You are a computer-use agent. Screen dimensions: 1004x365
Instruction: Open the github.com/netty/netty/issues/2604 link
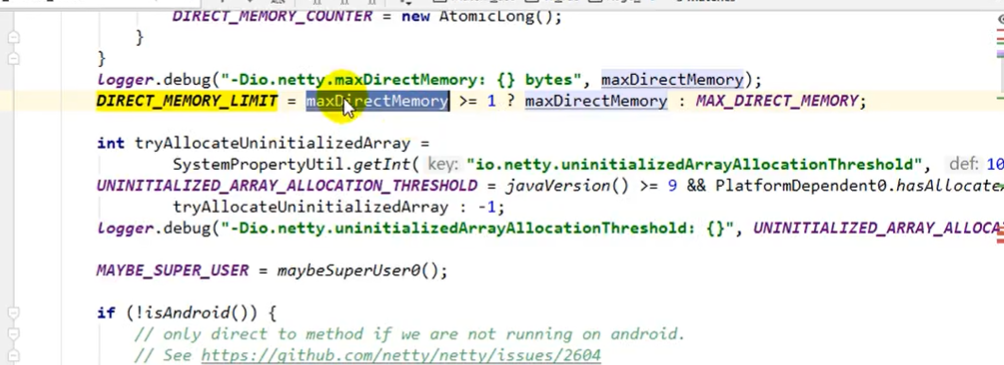pos(401,355)
